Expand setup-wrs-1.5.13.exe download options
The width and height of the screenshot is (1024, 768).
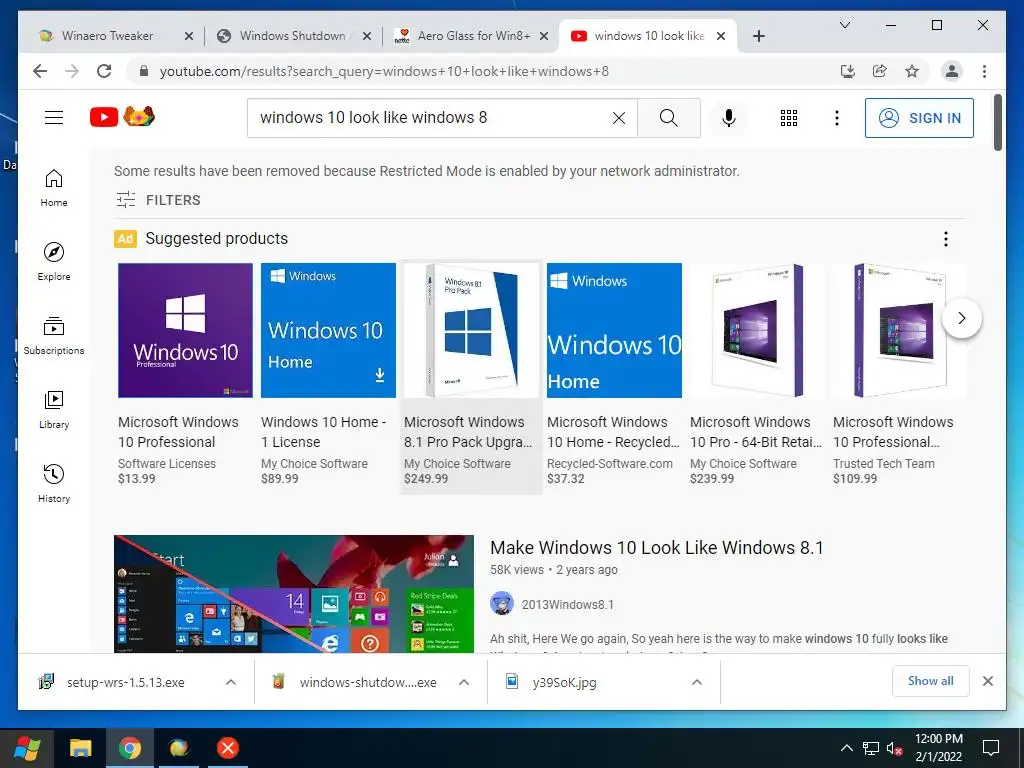coord(231,682)
